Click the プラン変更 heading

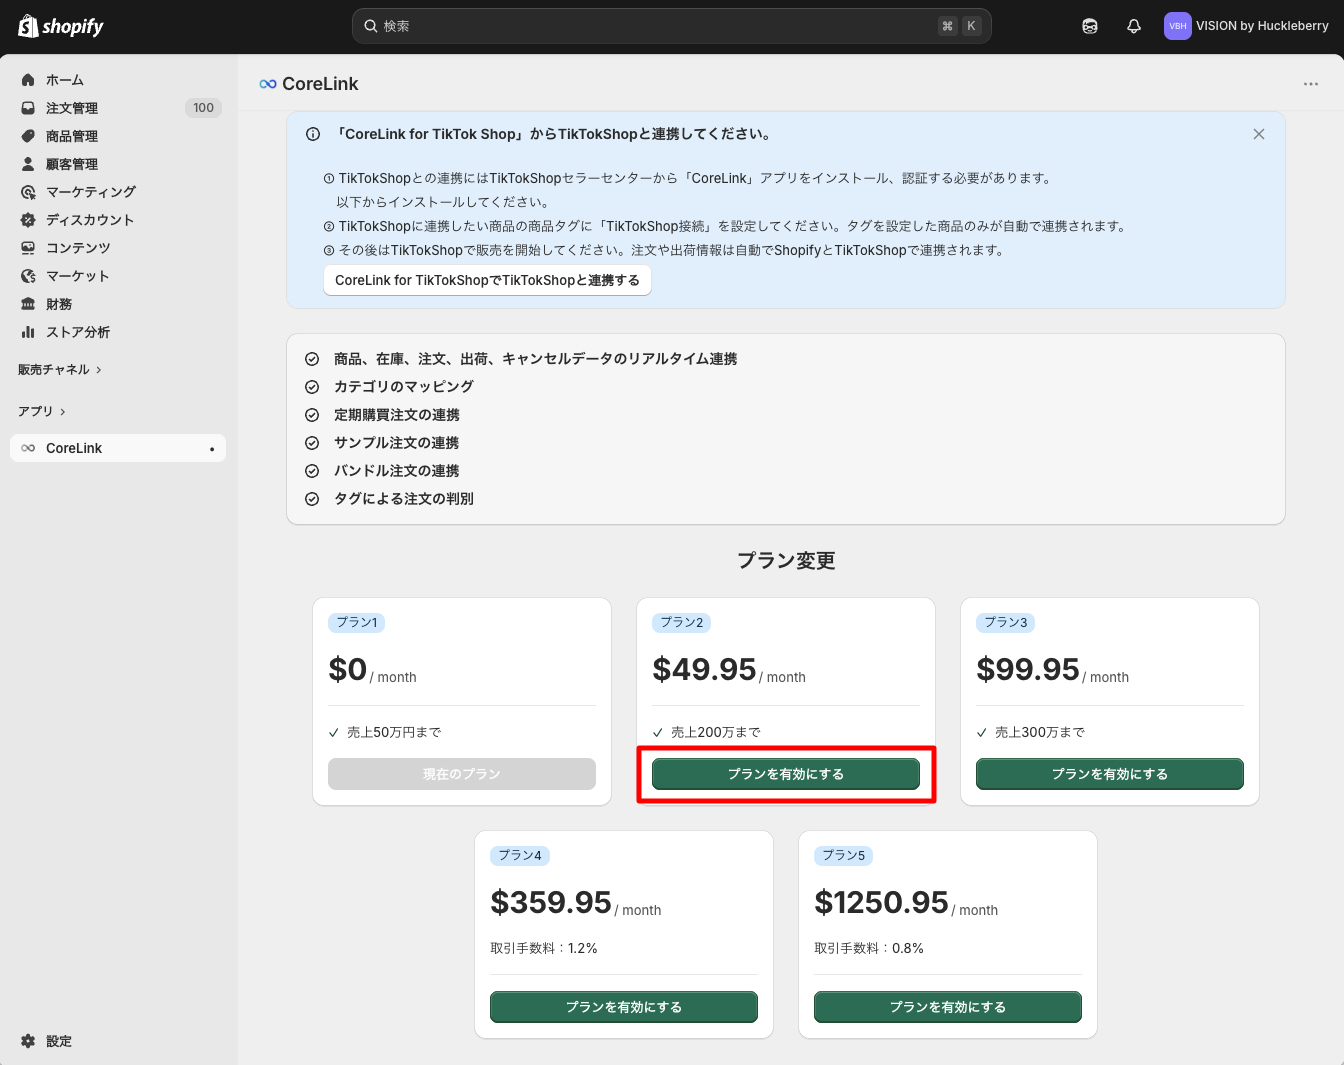click(x=786, y=561)
